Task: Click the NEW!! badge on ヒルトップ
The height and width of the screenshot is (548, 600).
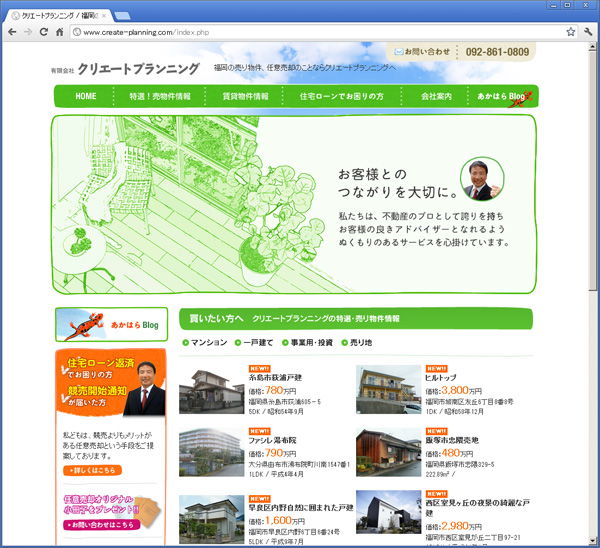Action: click(x=436, y=369)
